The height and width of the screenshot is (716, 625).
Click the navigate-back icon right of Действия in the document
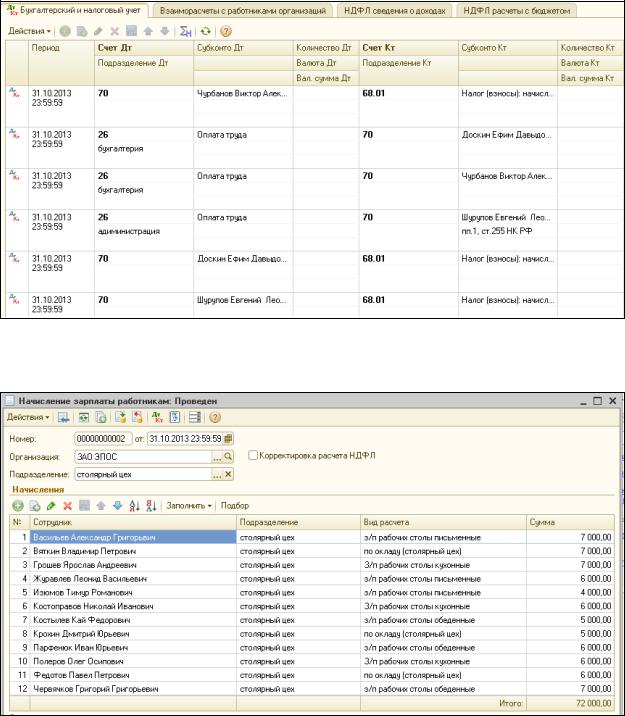click(63, 417)
